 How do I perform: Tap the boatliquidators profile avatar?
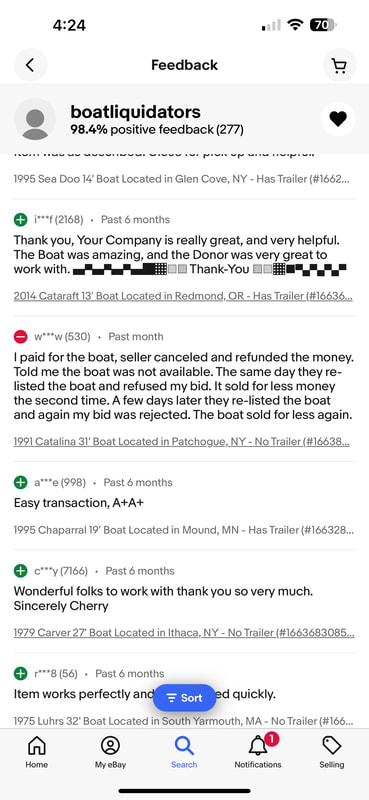(x=35, y=119)
